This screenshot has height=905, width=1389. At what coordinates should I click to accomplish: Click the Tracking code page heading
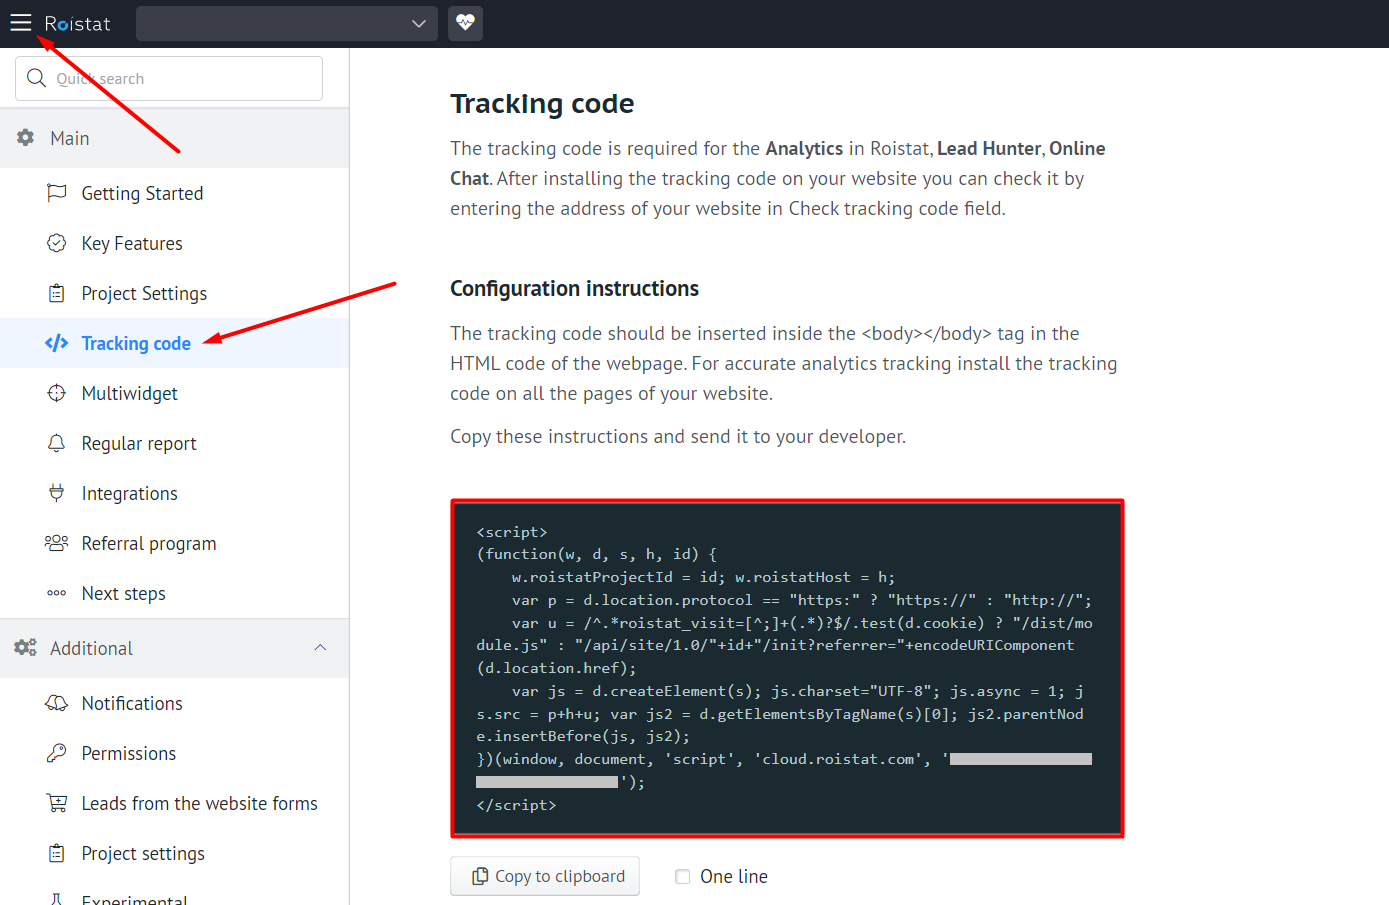(x=542, y=103)
